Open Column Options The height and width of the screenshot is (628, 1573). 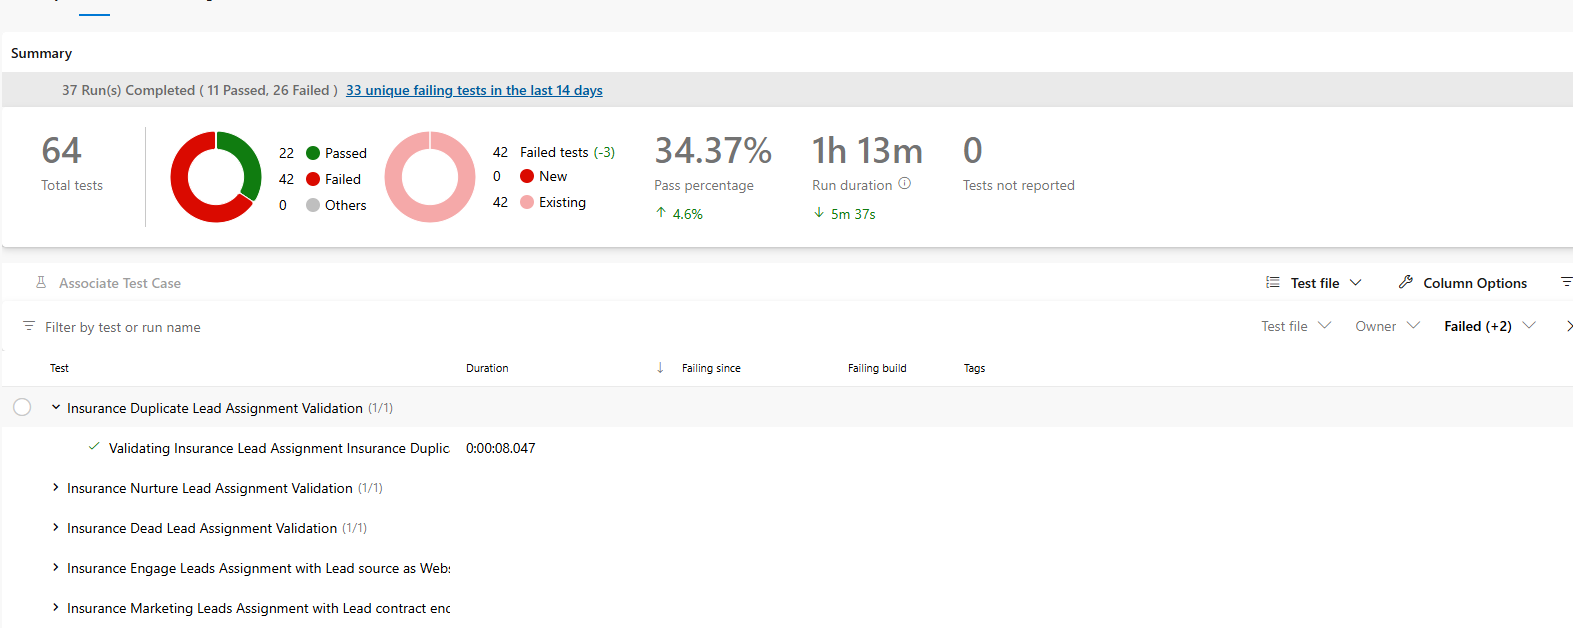(1463, 283)
